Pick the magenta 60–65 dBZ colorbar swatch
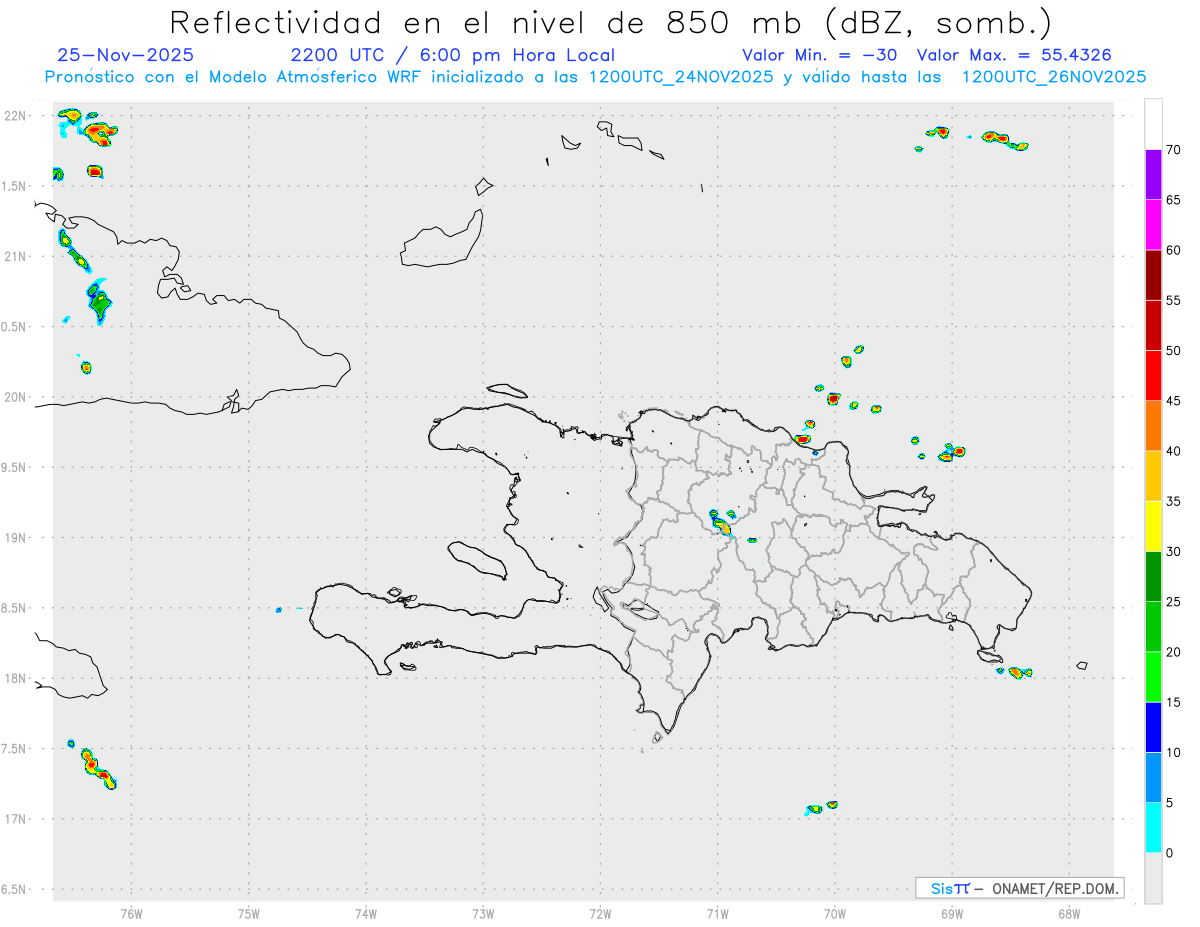 click(1153, 225)
